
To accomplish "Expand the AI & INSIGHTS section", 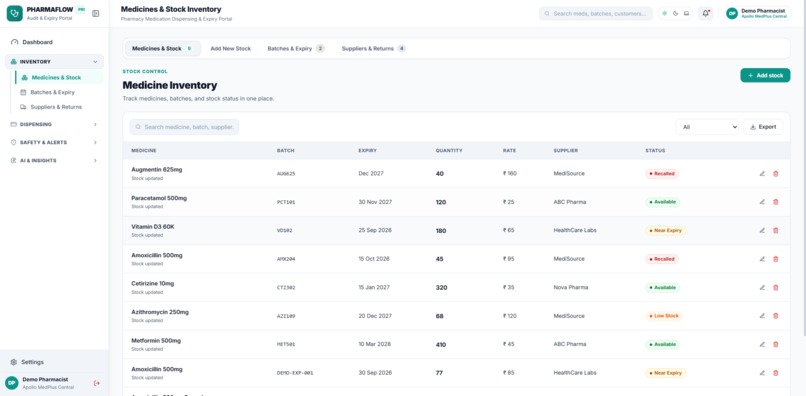I will click(54, 160).
